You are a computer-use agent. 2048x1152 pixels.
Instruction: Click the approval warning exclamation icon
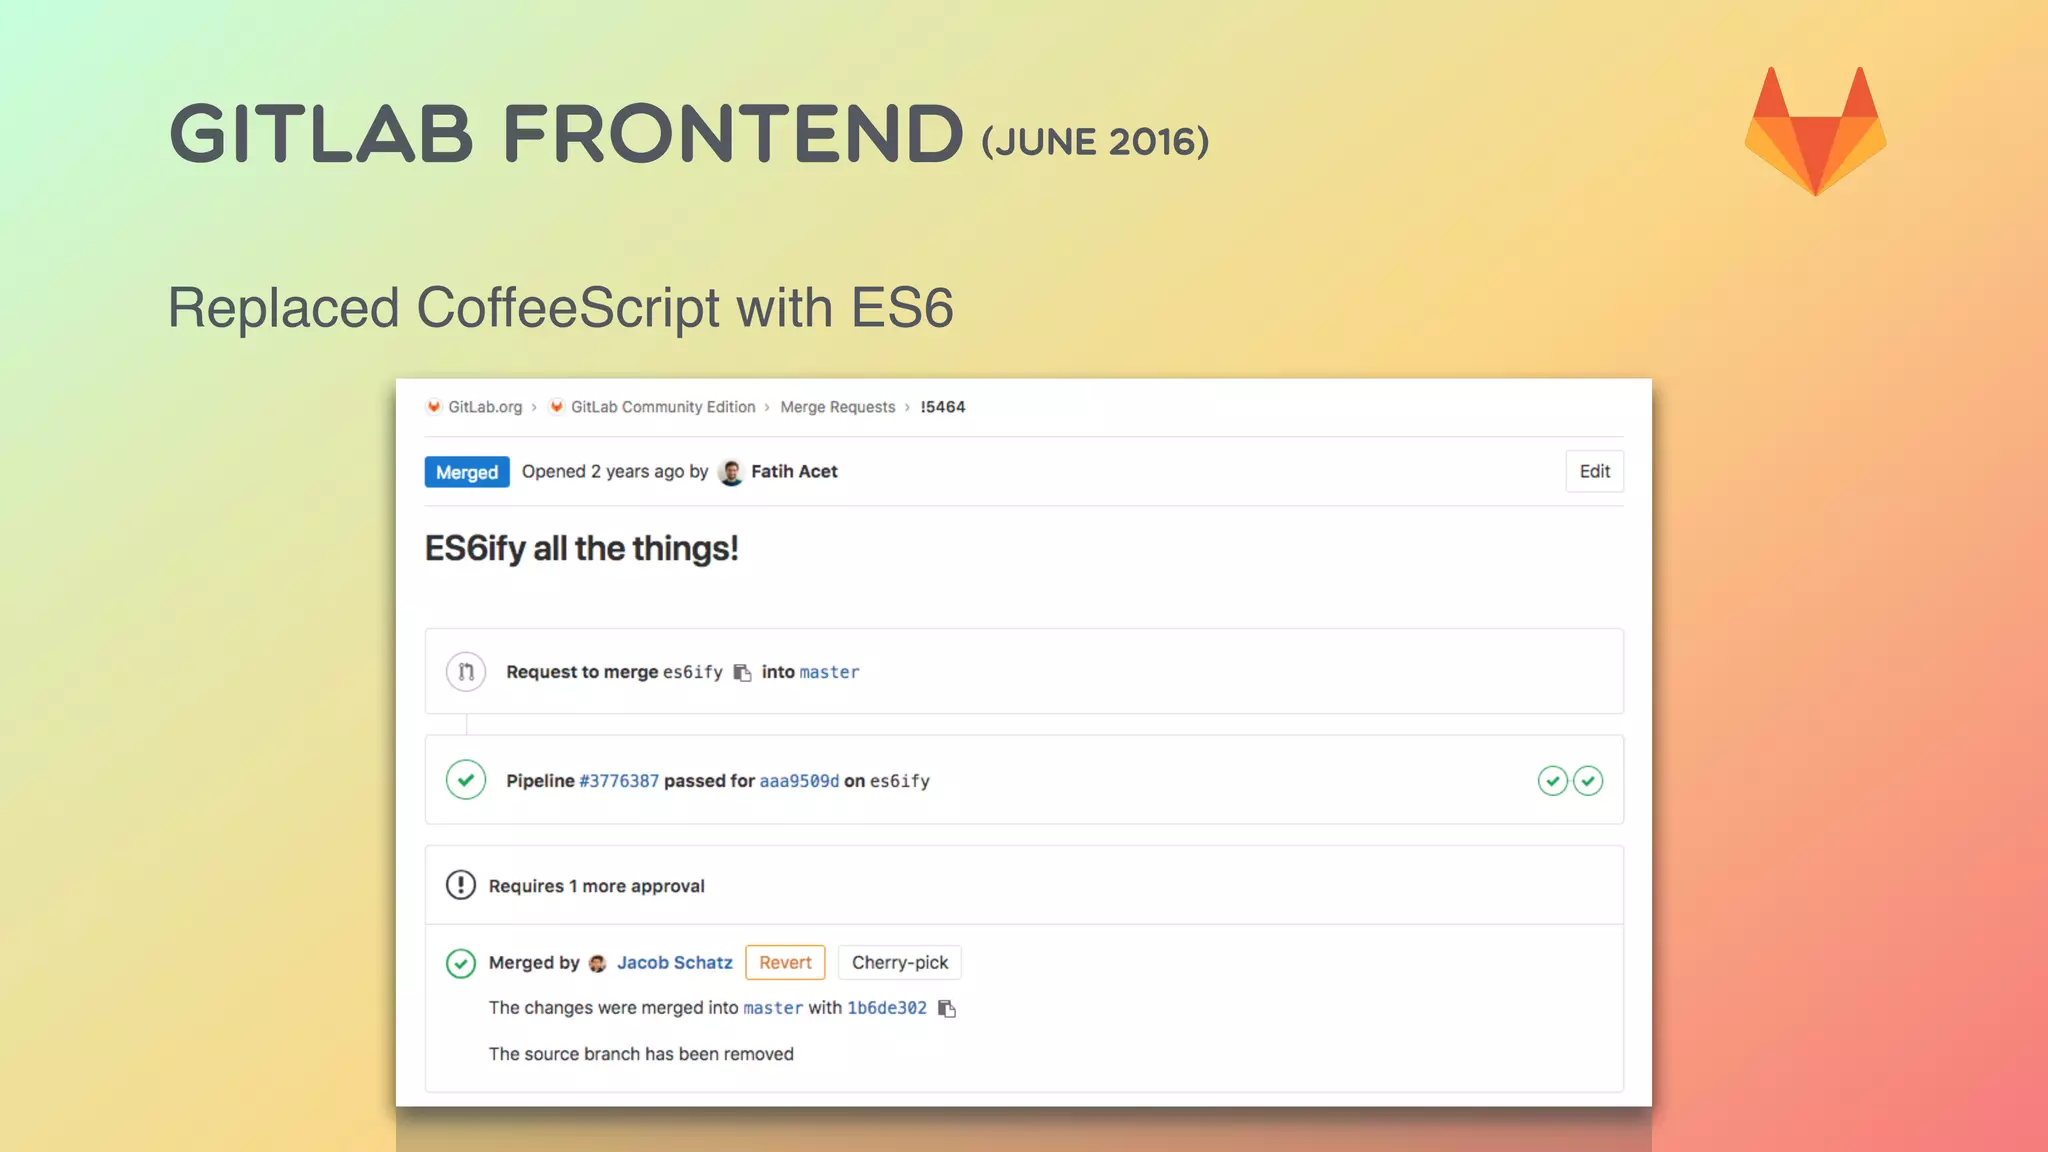click(x=460, y=885)
